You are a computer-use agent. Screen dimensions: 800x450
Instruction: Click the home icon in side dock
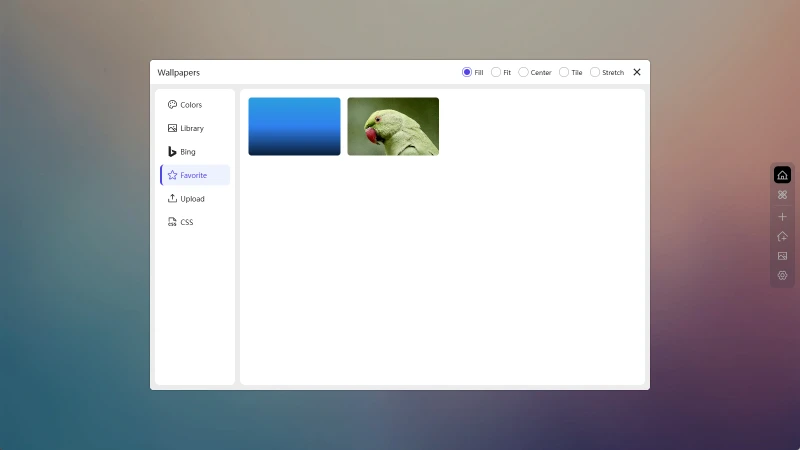click(x=782, y=175)
